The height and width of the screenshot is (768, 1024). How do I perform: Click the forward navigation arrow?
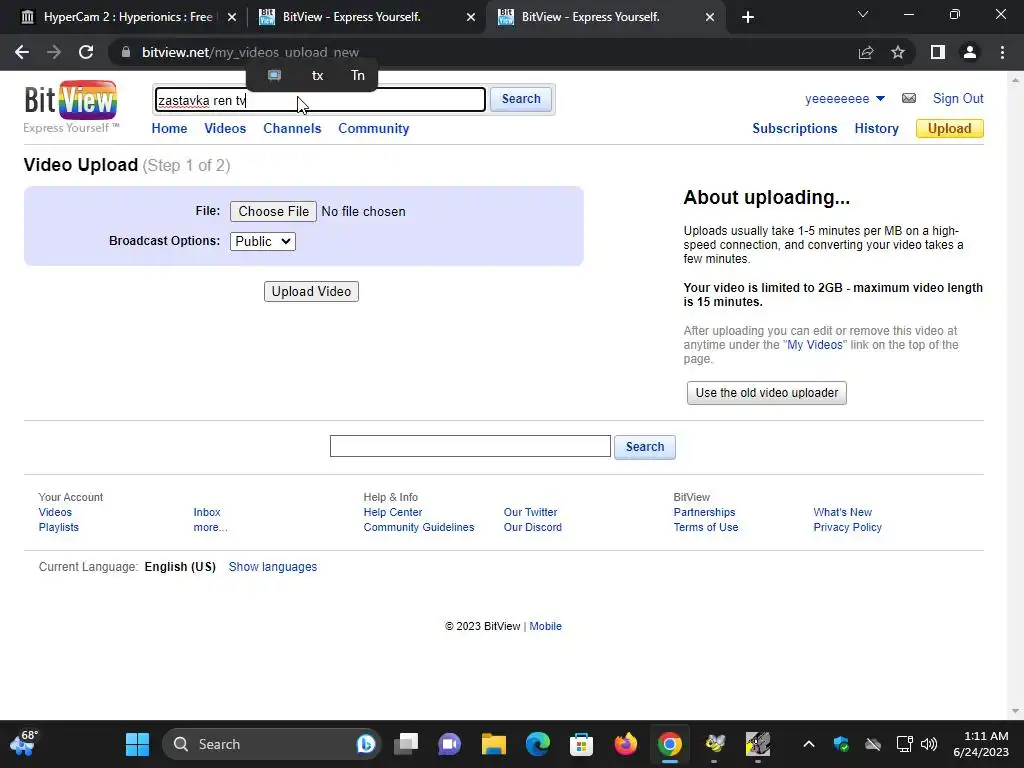pos(54,52)
